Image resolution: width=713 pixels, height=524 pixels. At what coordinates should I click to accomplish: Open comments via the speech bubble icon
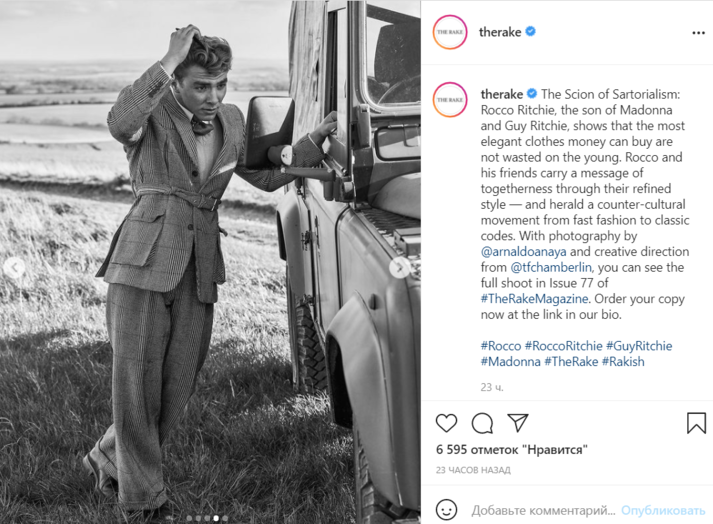[482, 423]
